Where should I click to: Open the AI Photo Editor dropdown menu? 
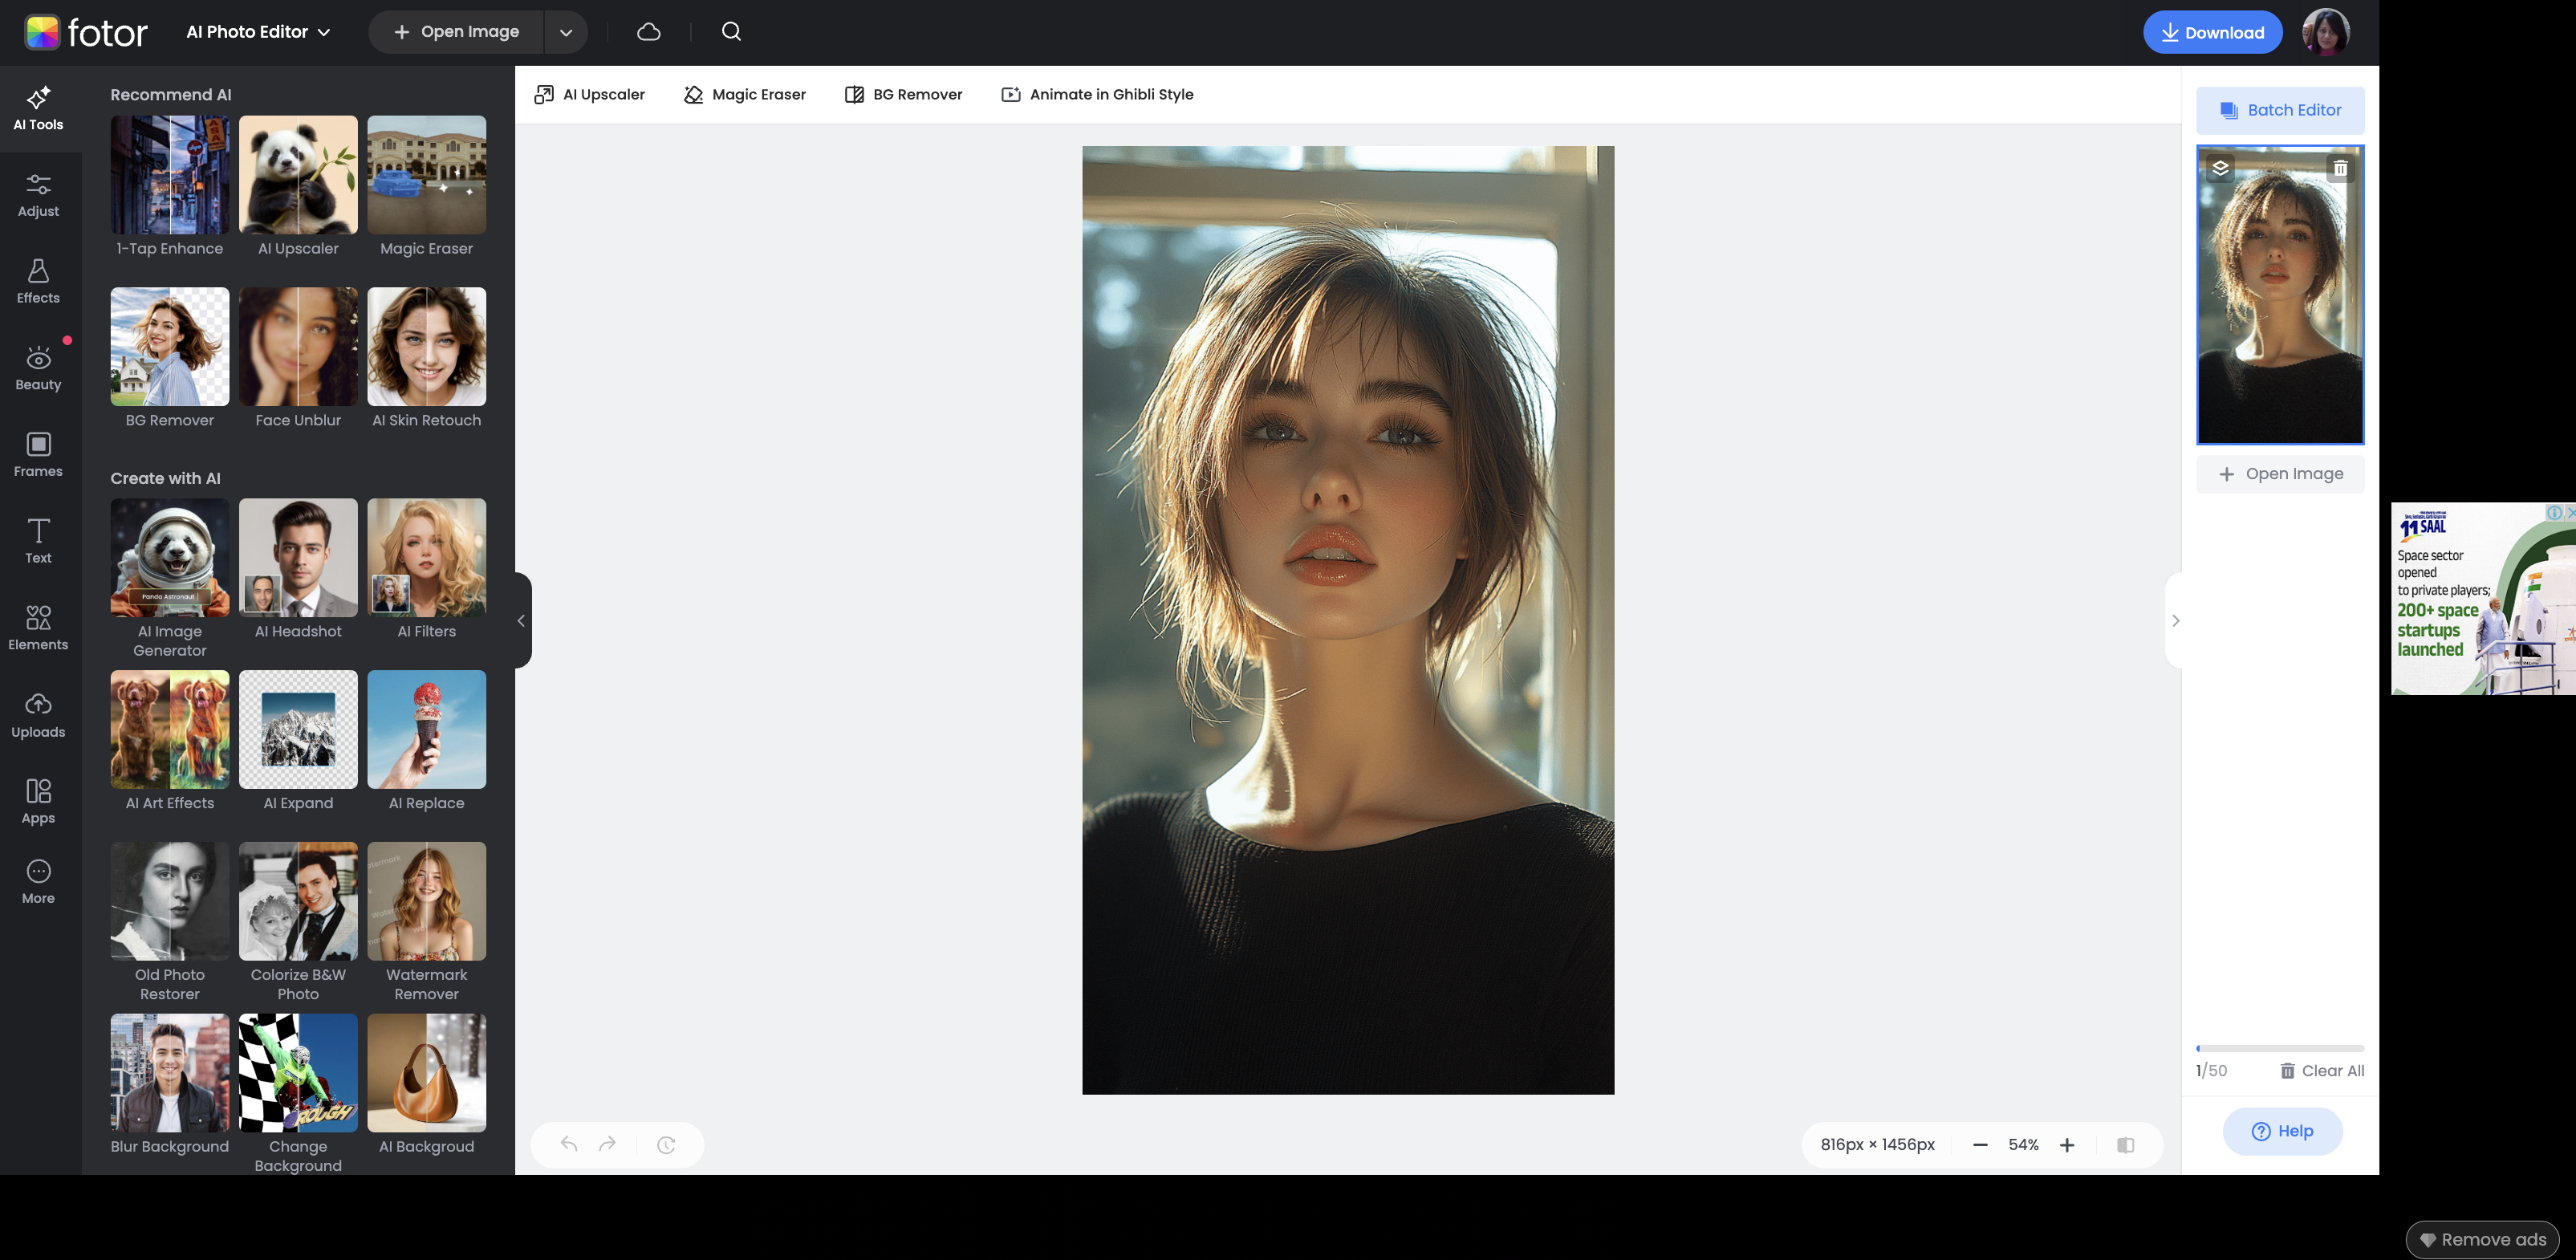(257, 31)
